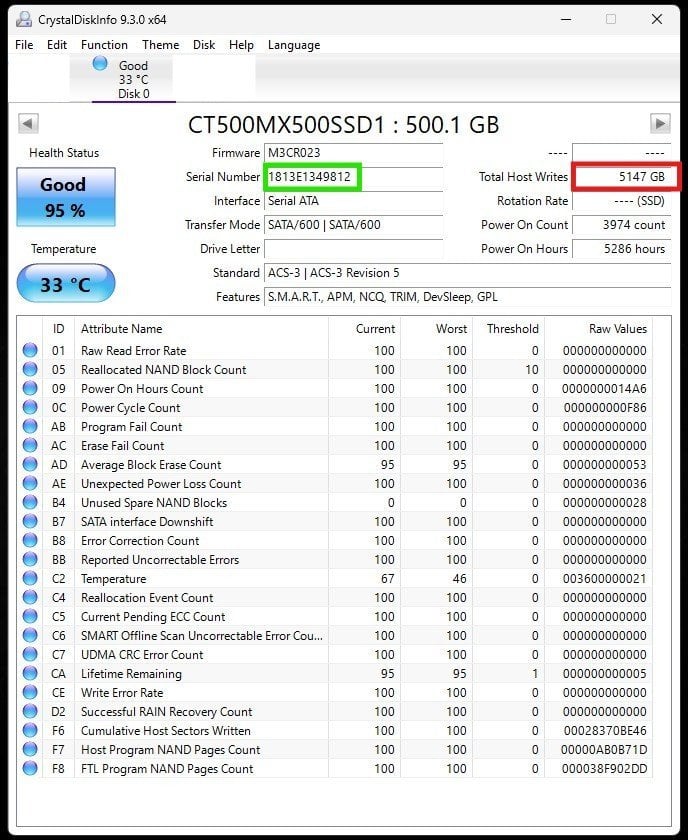Click the Good 95 % health status button
The height and width of the screenshot is (840, 688).
coord(66,197)
